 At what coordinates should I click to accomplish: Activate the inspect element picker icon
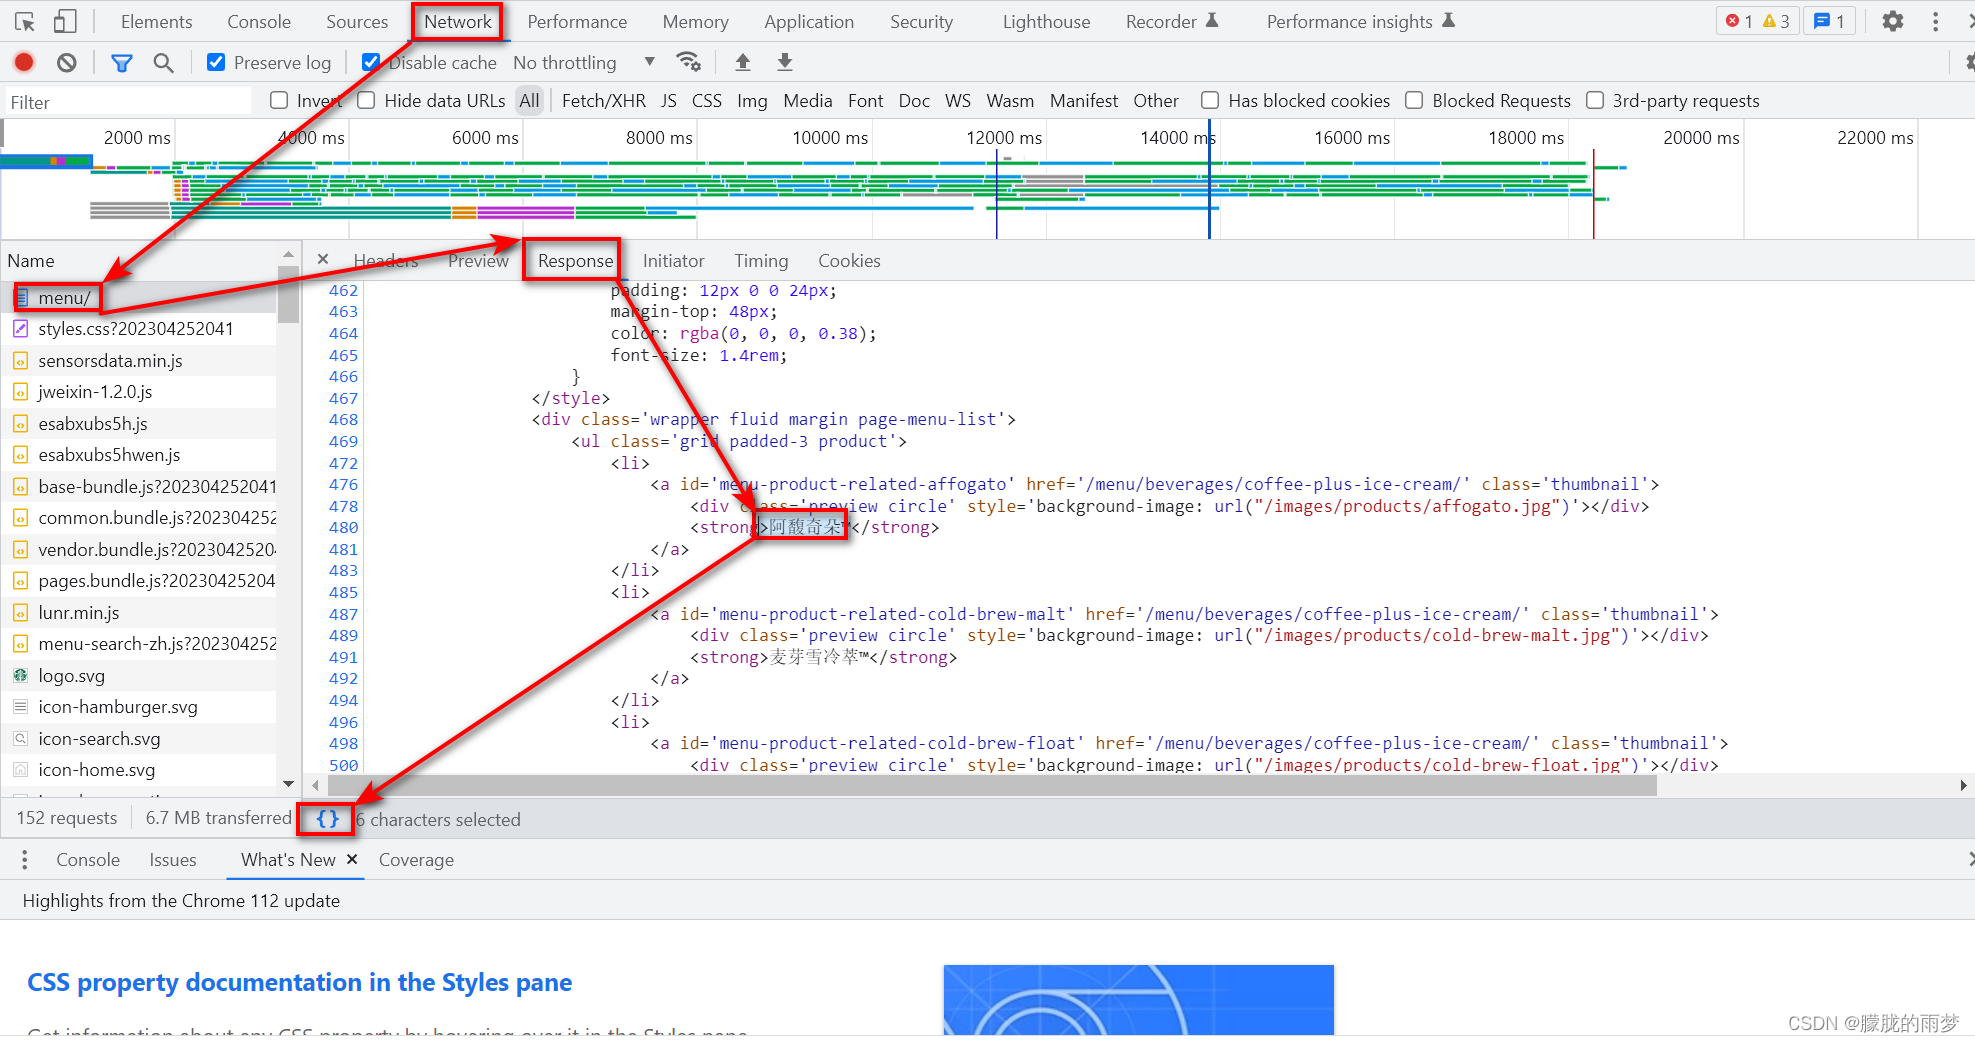coord(25,21)
